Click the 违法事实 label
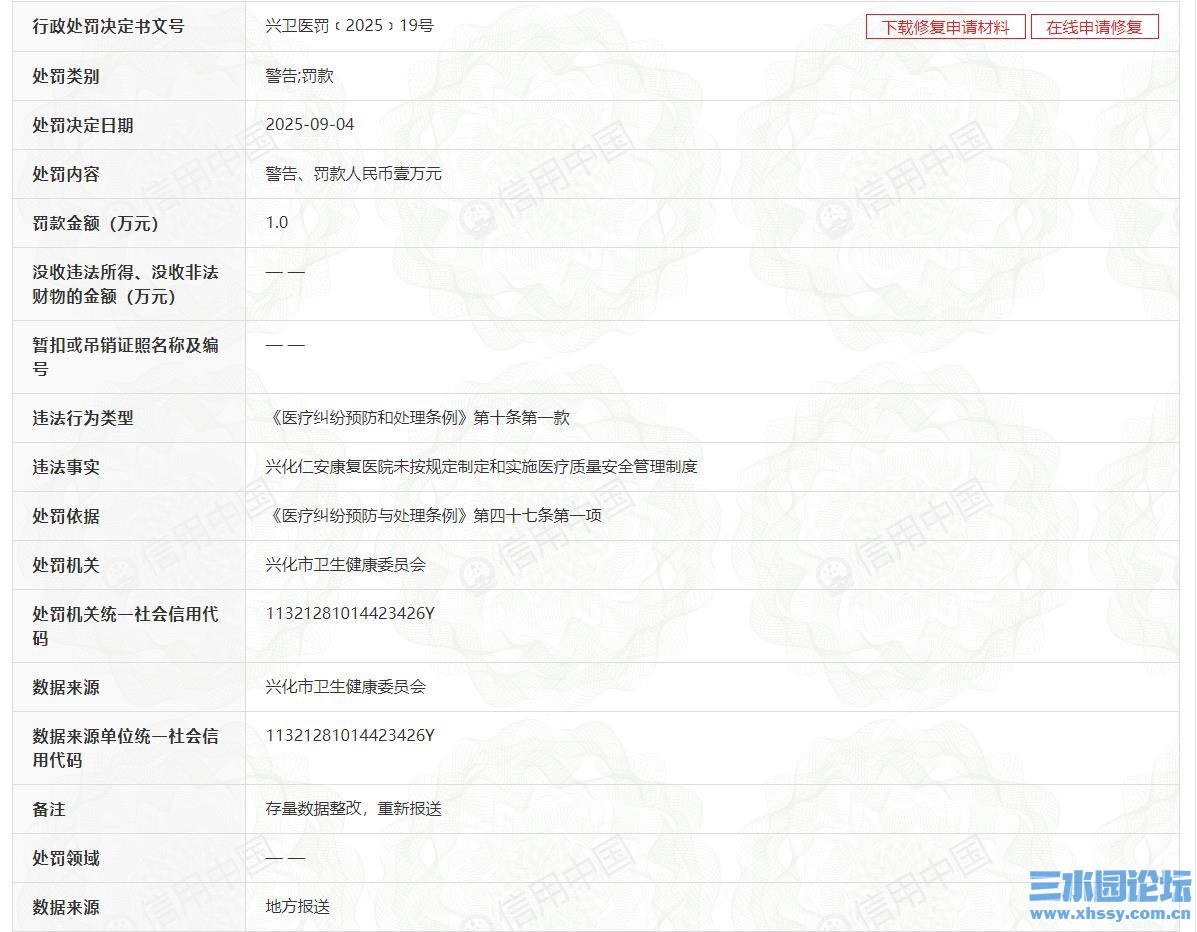1197x932 pixels. (x=66, y=467)
